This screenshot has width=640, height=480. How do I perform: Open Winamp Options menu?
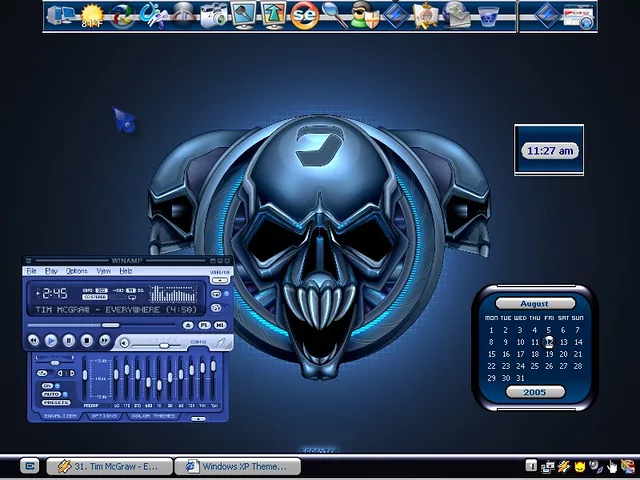coord(76,271)
